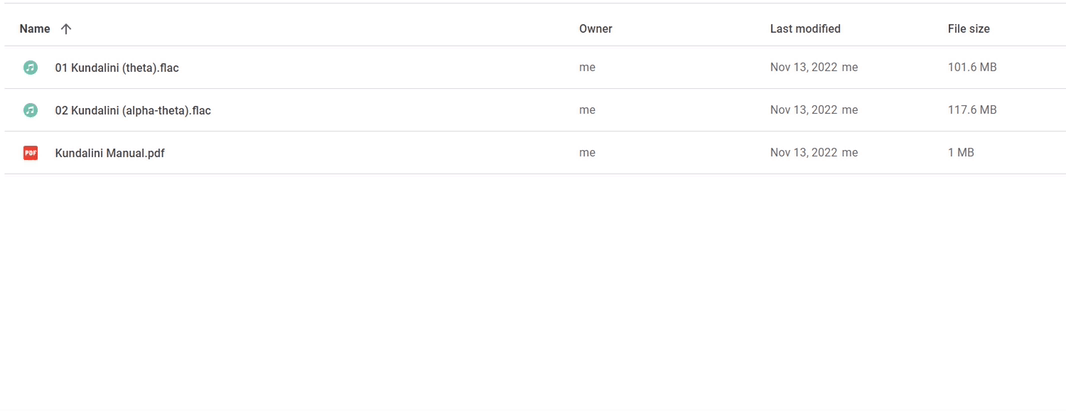
Task: Click owner 'me' of 01 Kundalini (theta).flac
Action: pos(587,67)
